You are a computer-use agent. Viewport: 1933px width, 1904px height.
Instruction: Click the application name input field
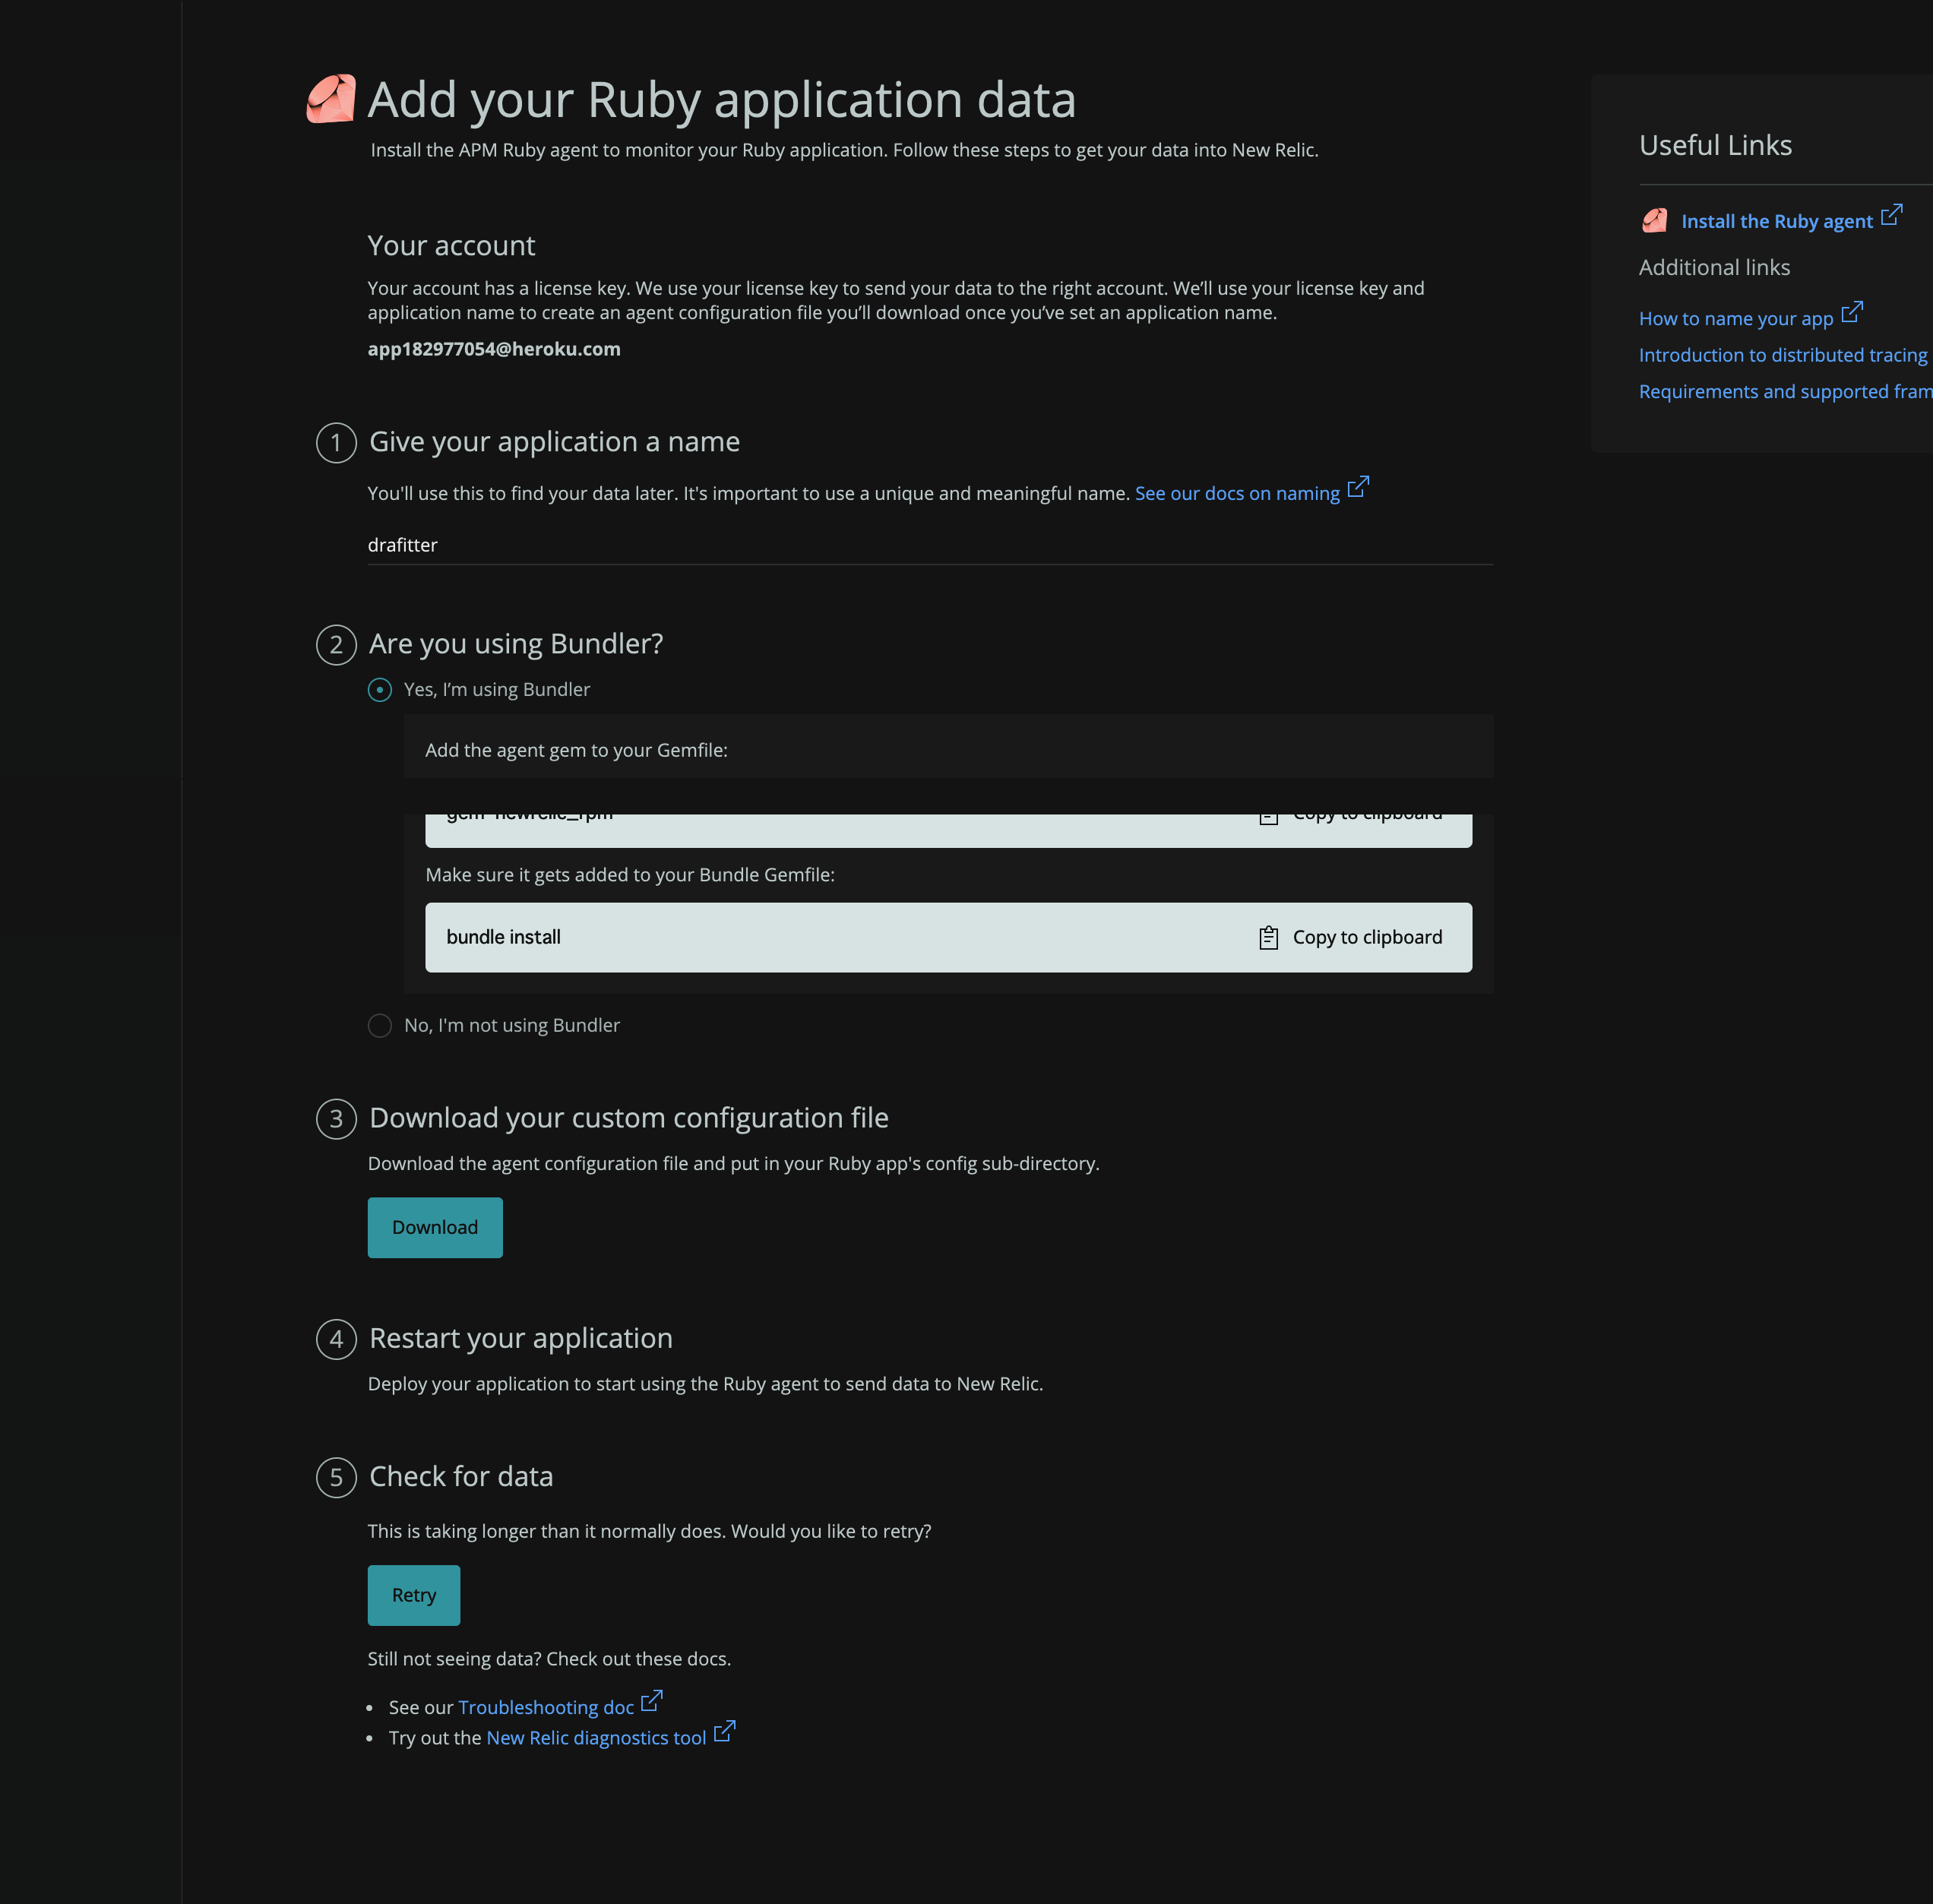click(931, 544)
